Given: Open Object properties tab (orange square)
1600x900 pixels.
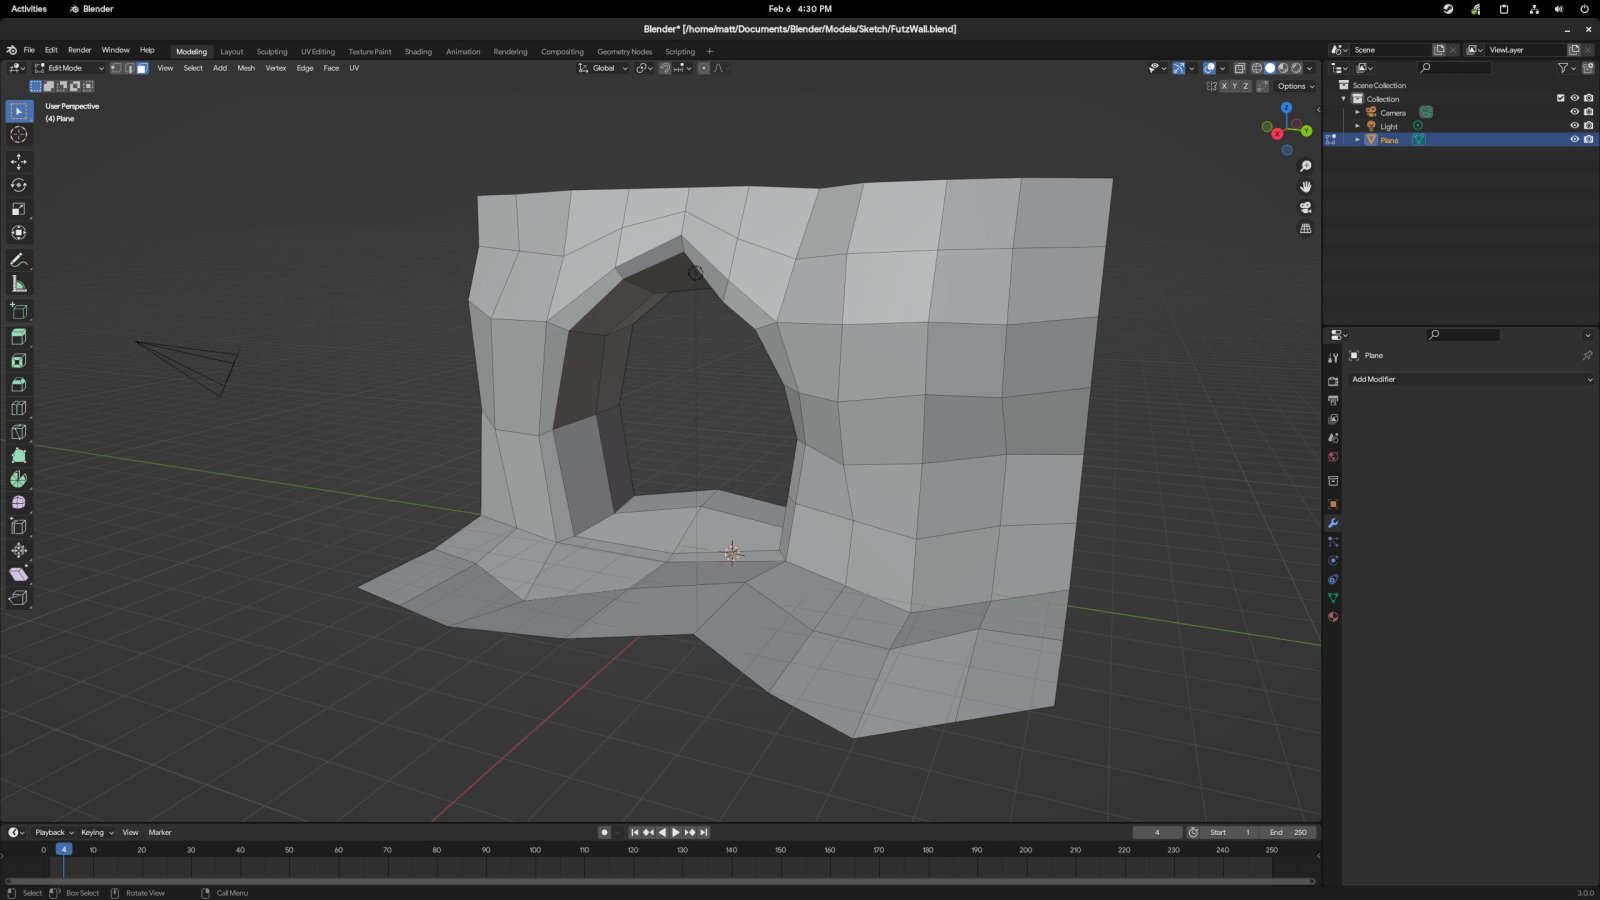Looking at the screenshot, I should [1333, 504].
